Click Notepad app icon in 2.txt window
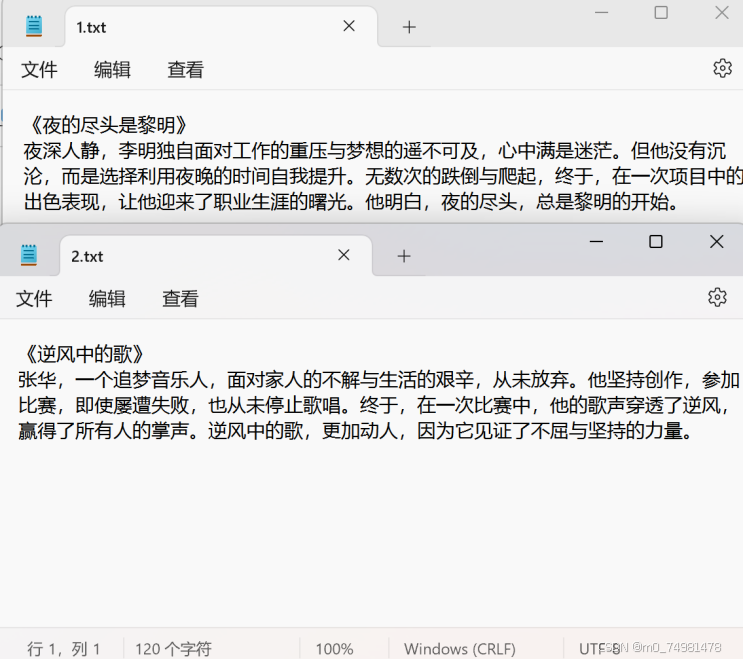743x660 pixels. tap(28, 255)
